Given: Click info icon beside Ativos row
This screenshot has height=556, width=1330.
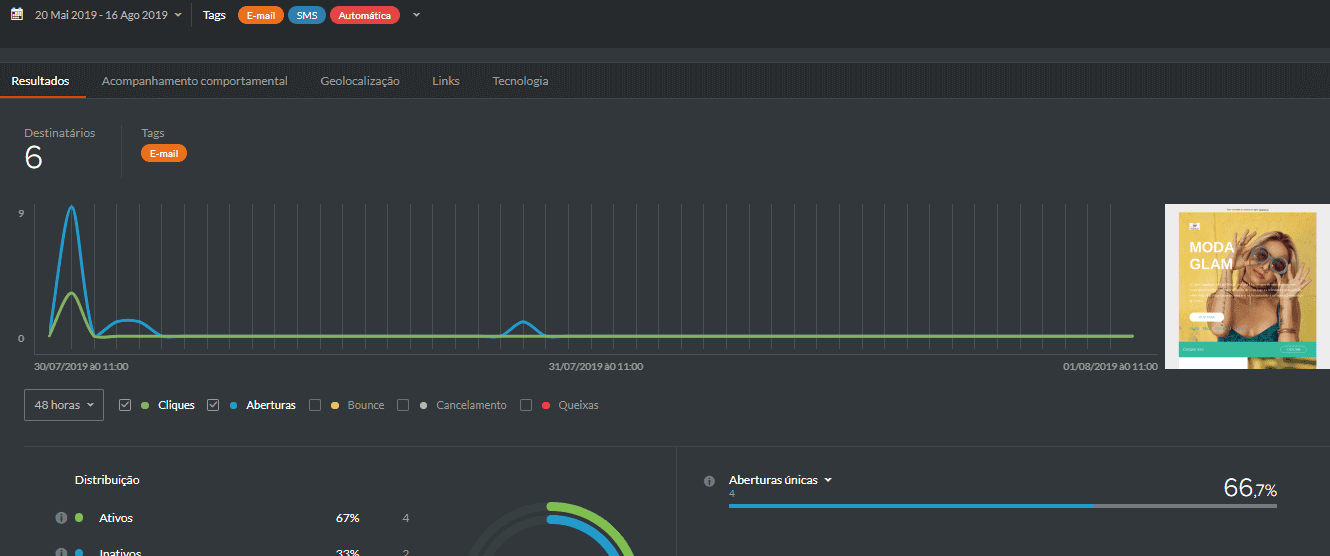Looking at the screenshot, I should [x=61, y=518].
